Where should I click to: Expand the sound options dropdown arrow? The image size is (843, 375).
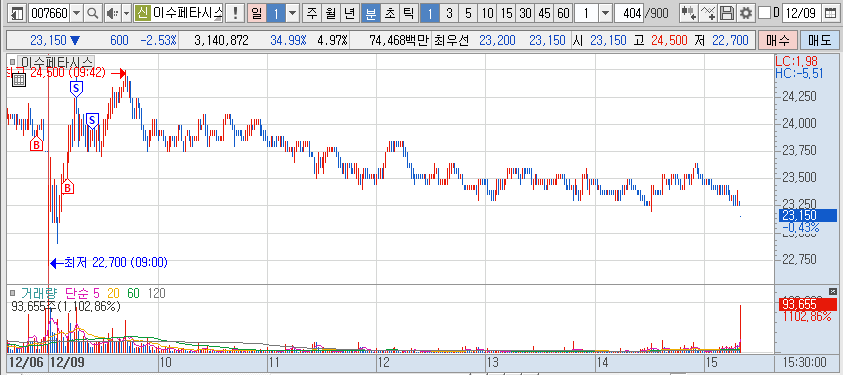point(126,13)
